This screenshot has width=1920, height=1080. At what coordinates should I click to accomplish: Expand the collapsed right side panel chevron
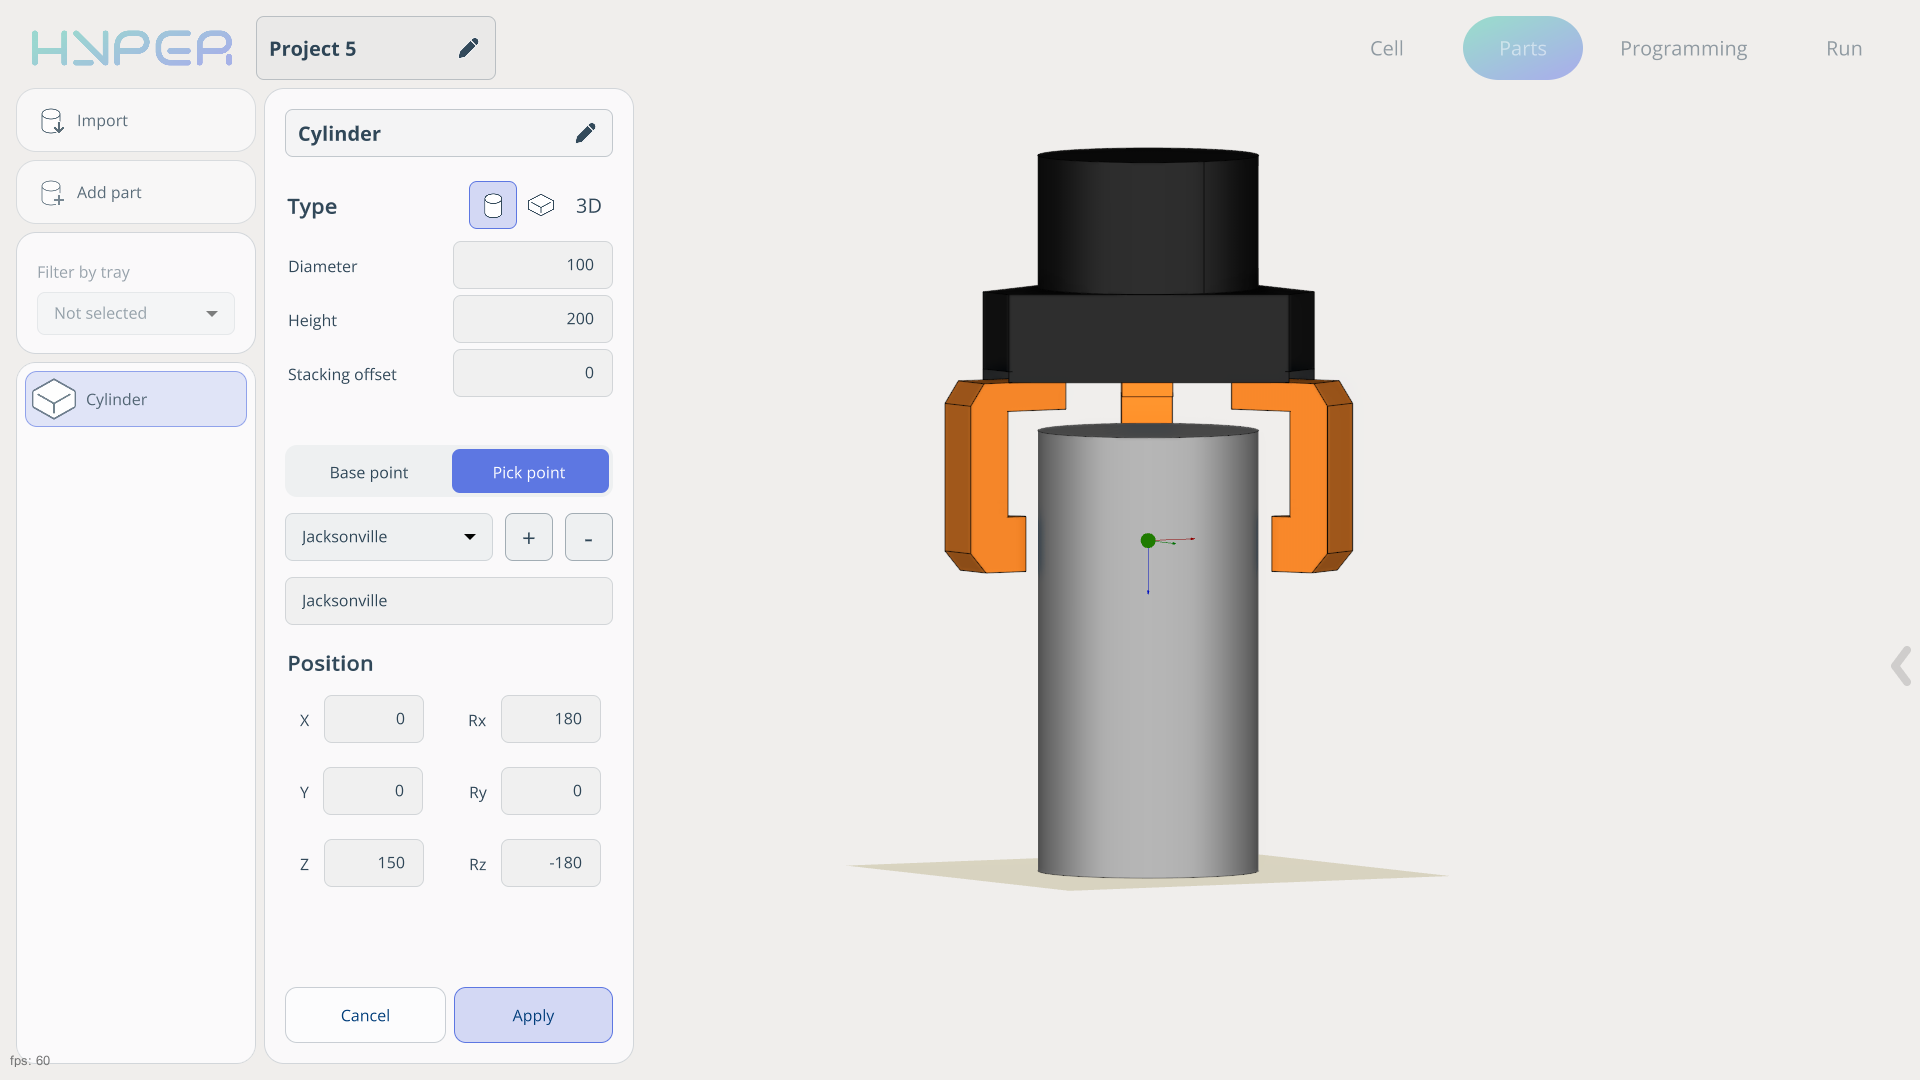tap(1900, 666)
